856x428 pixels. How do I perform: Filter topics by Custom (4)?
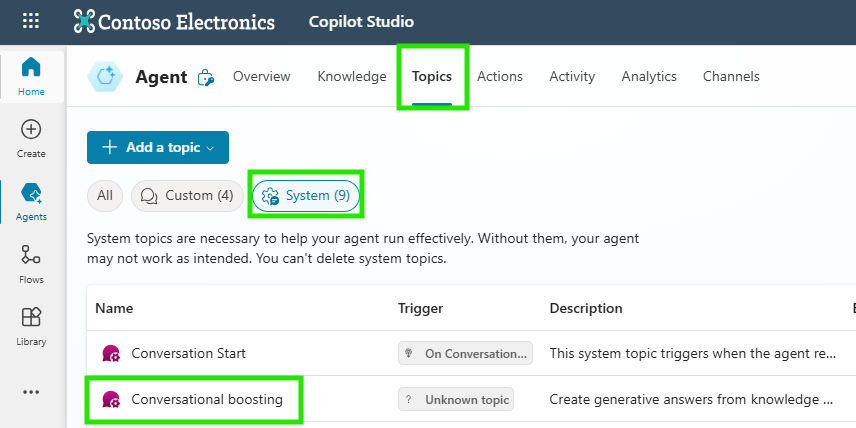[188, 196]
